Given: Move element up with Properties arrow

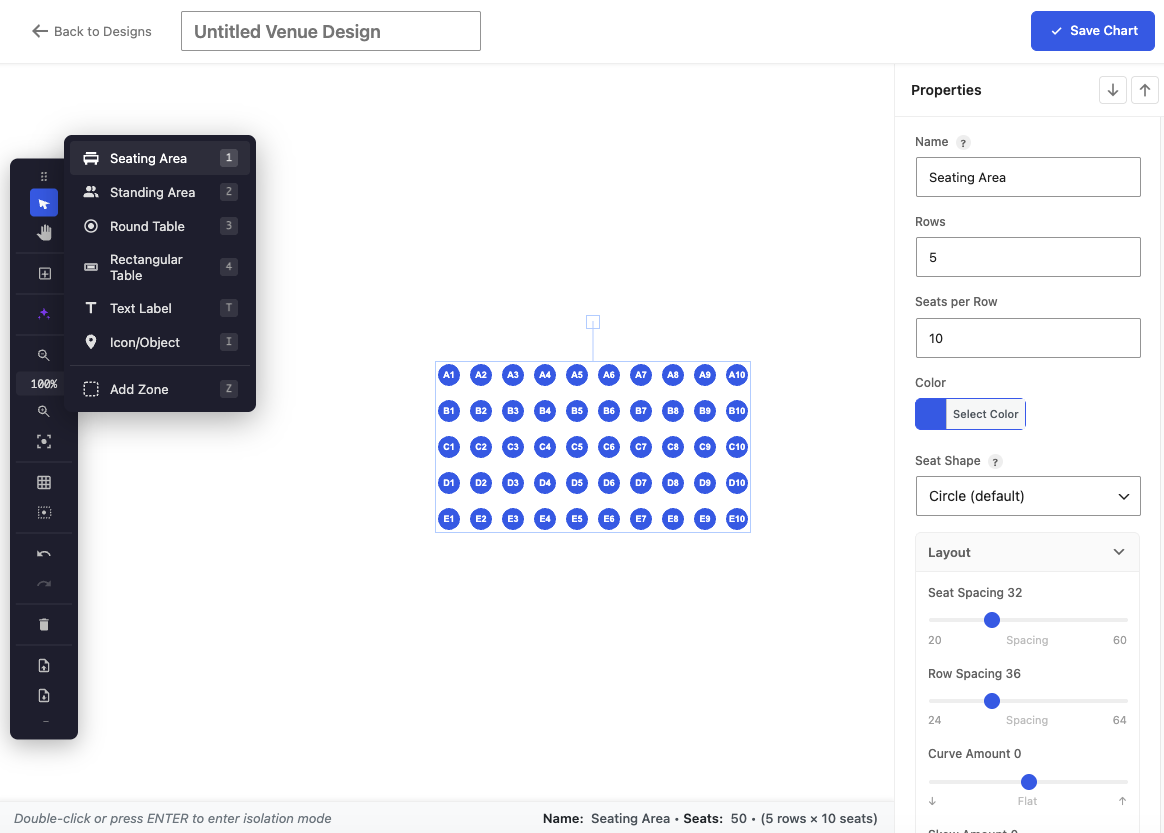Looking at the screenshot, I should (x=1145, y=90).
